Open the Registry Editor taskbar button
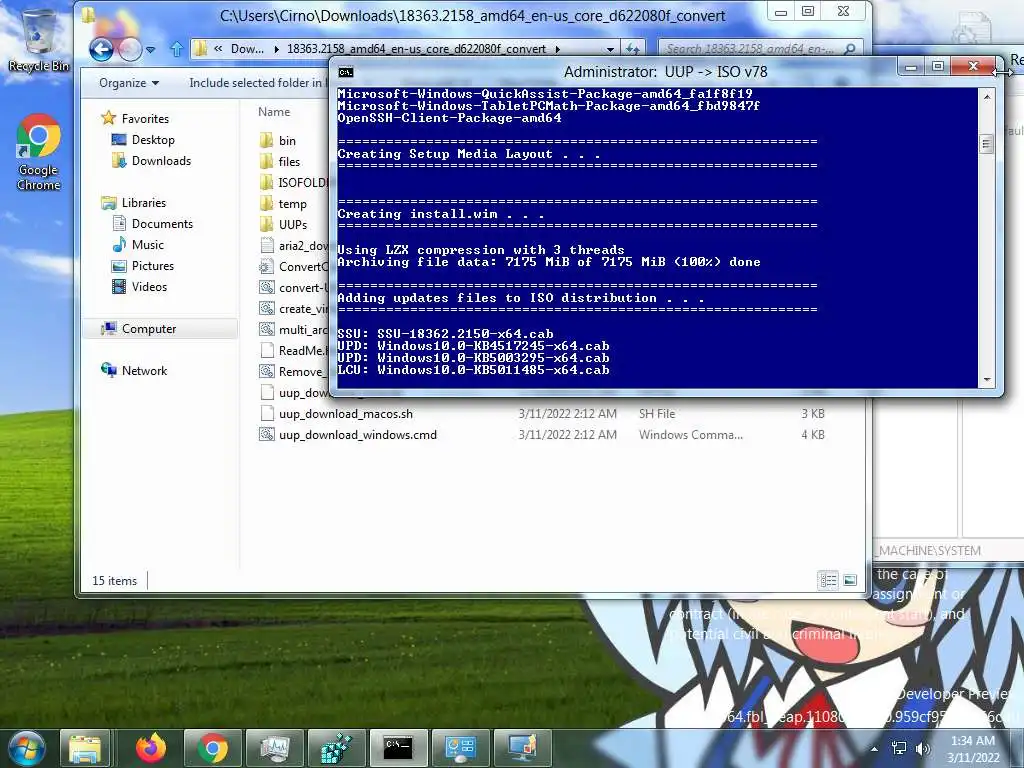The image size is (1024, 768). coord(336,748)
